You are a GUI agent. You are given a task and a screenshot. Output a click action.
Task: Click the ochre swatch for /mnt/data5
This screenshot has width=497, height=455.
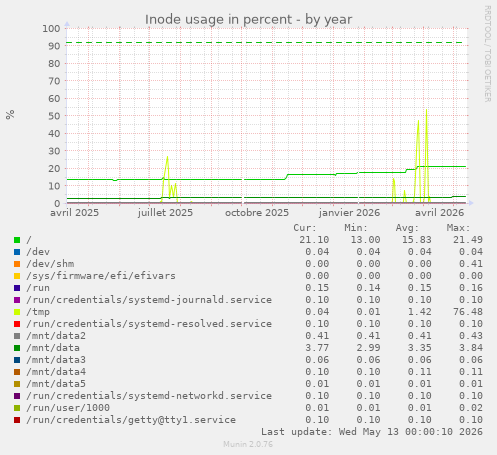click(x=17, y=384)
